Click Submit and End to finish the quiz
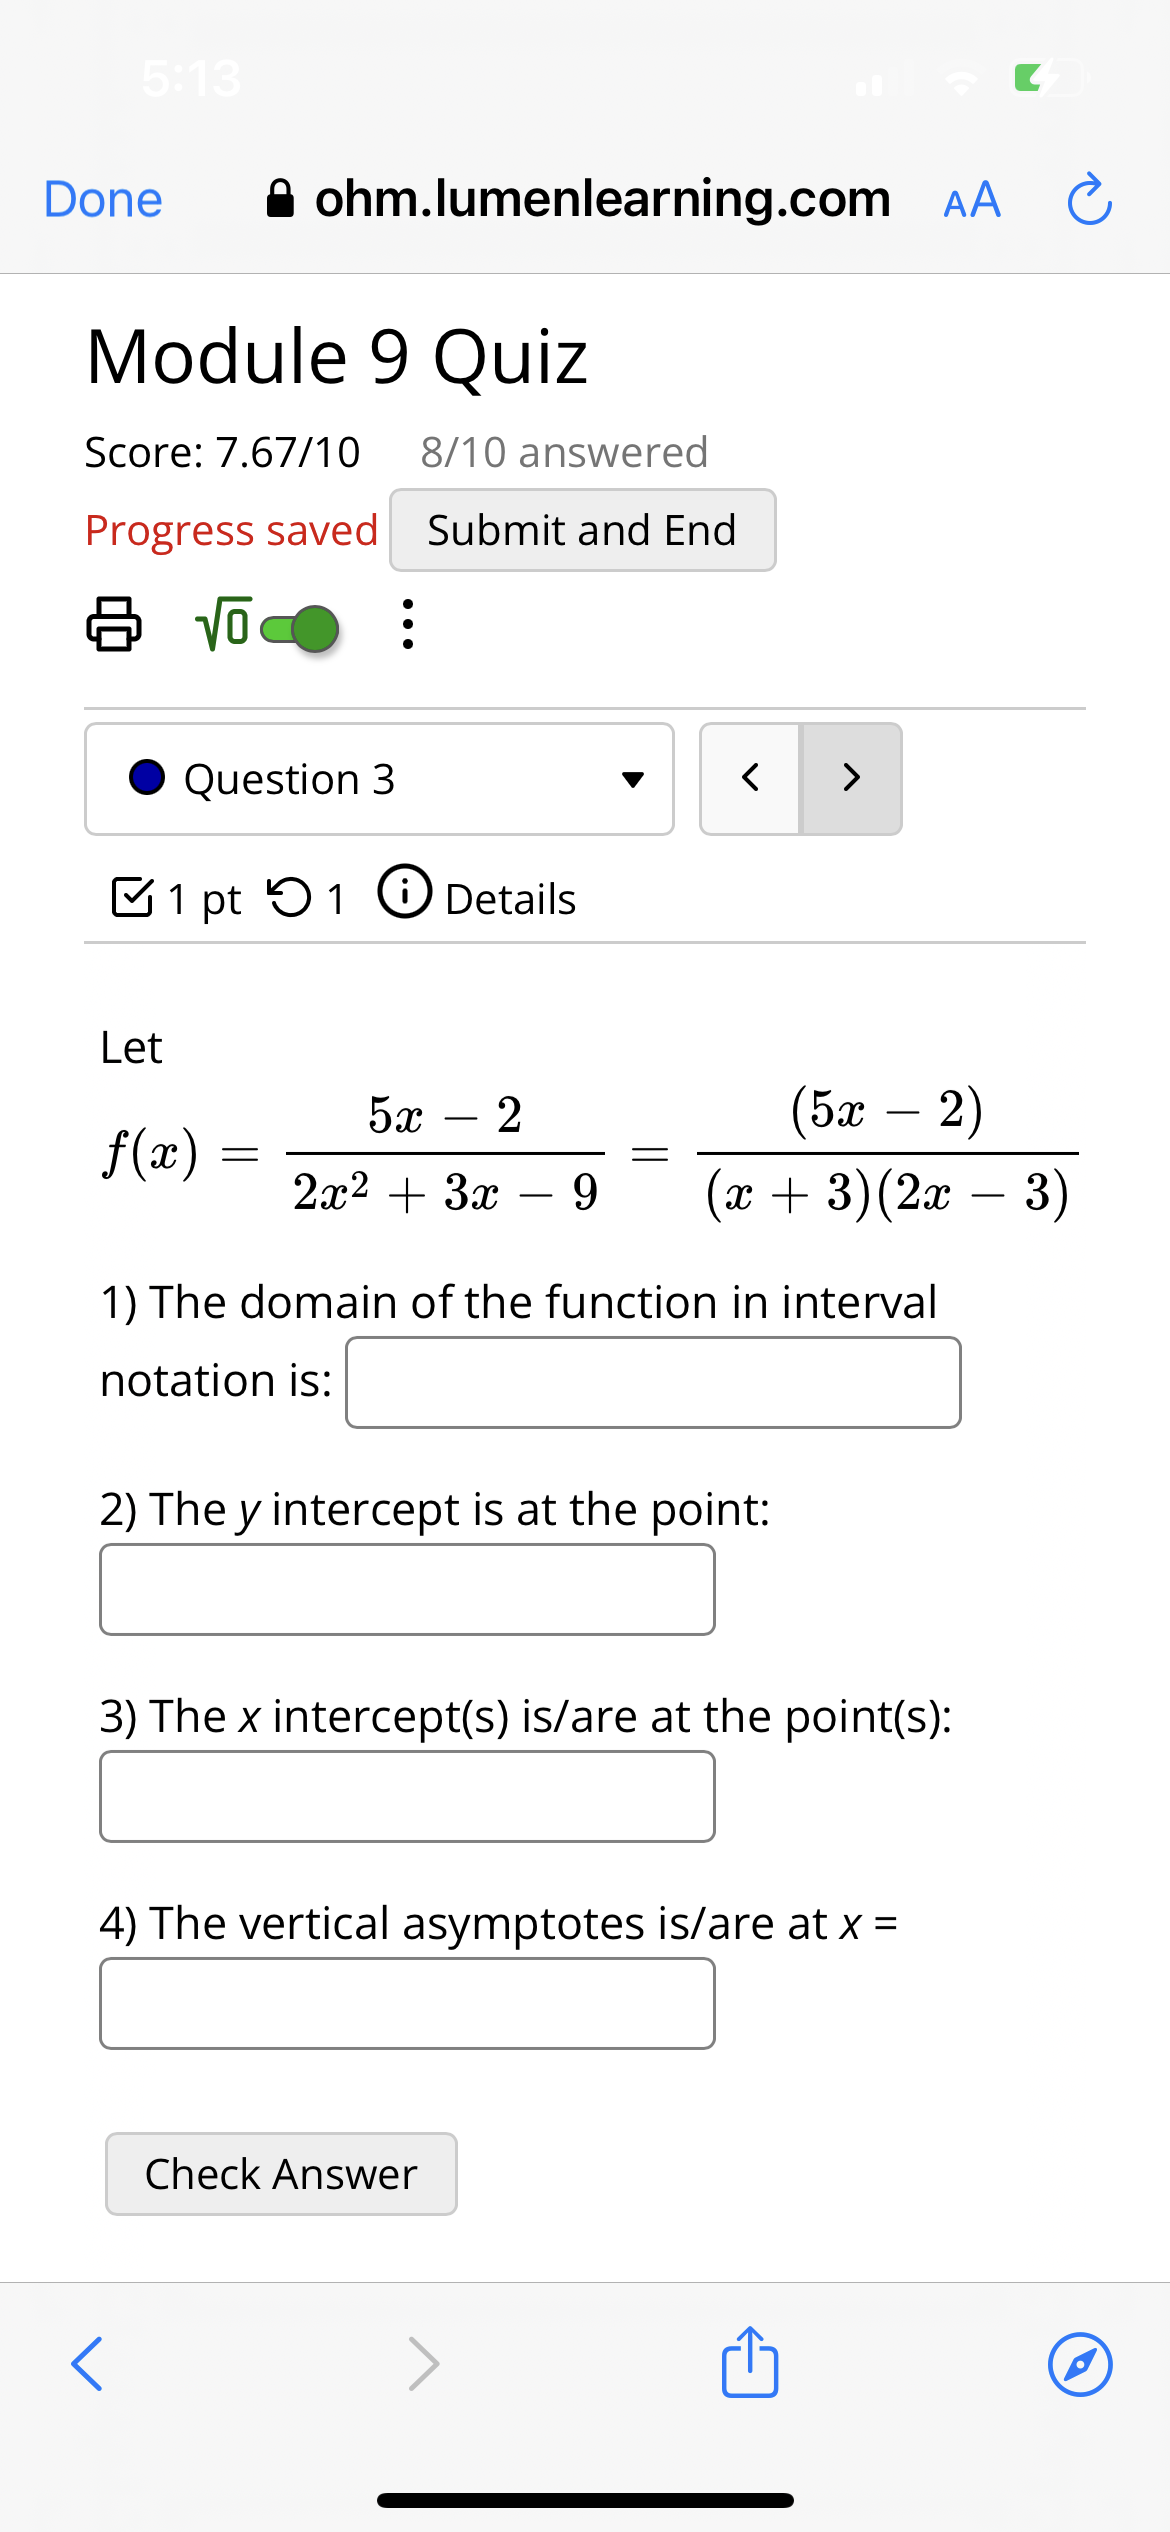Viewport: 1170px width, 2532px height. 582,530
